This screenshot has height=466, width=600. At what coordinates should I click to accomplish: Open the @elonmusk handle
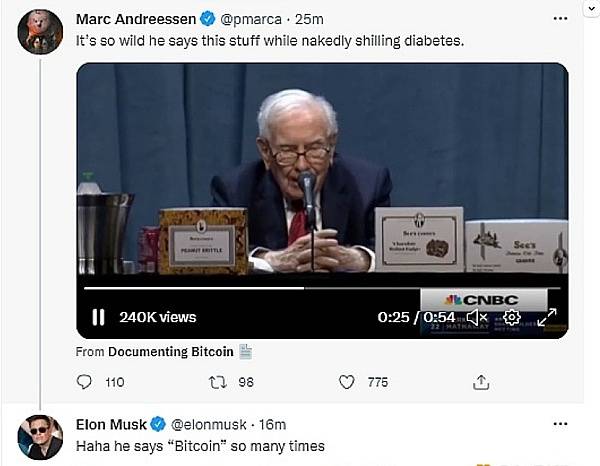[x=208, y=424]
